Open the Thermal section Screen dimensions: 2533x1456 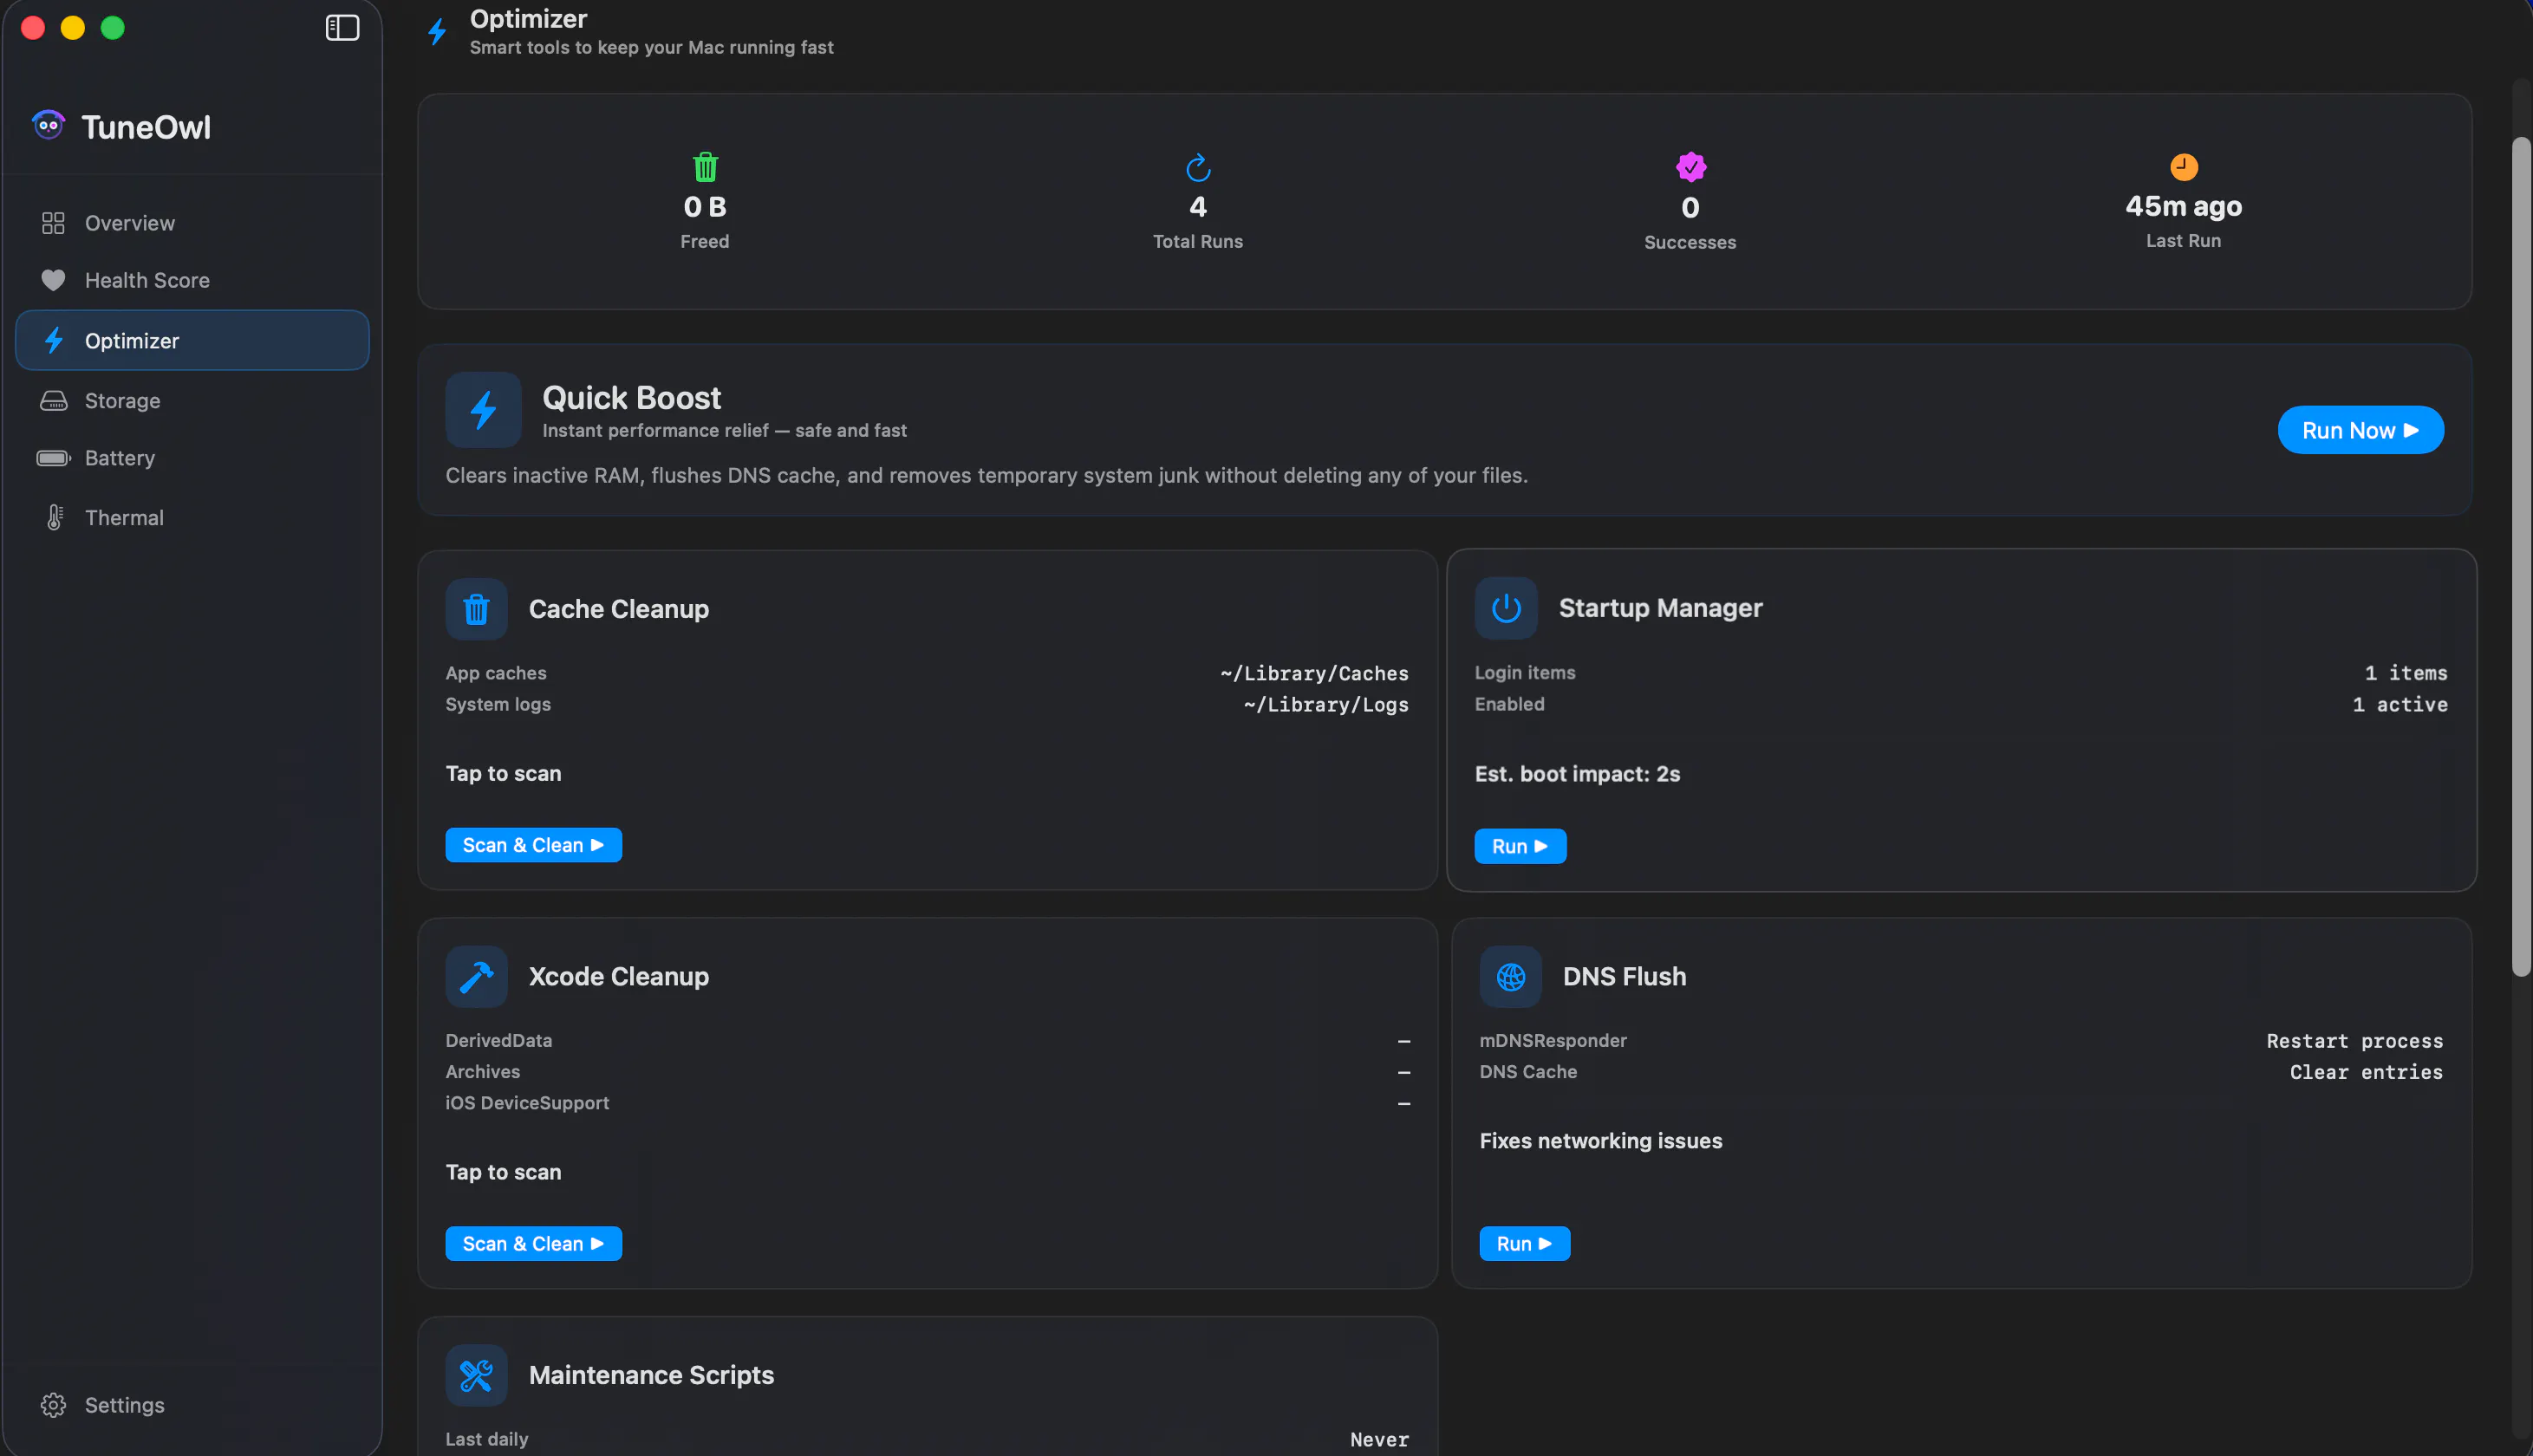192,518
